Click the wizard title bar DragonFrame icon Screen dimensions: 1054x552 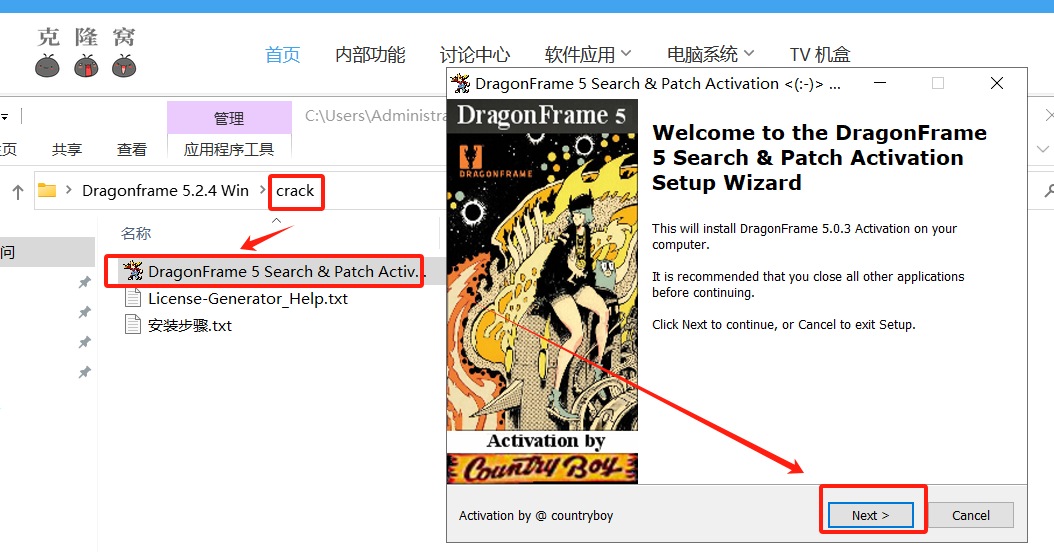(x=460, y=83)
